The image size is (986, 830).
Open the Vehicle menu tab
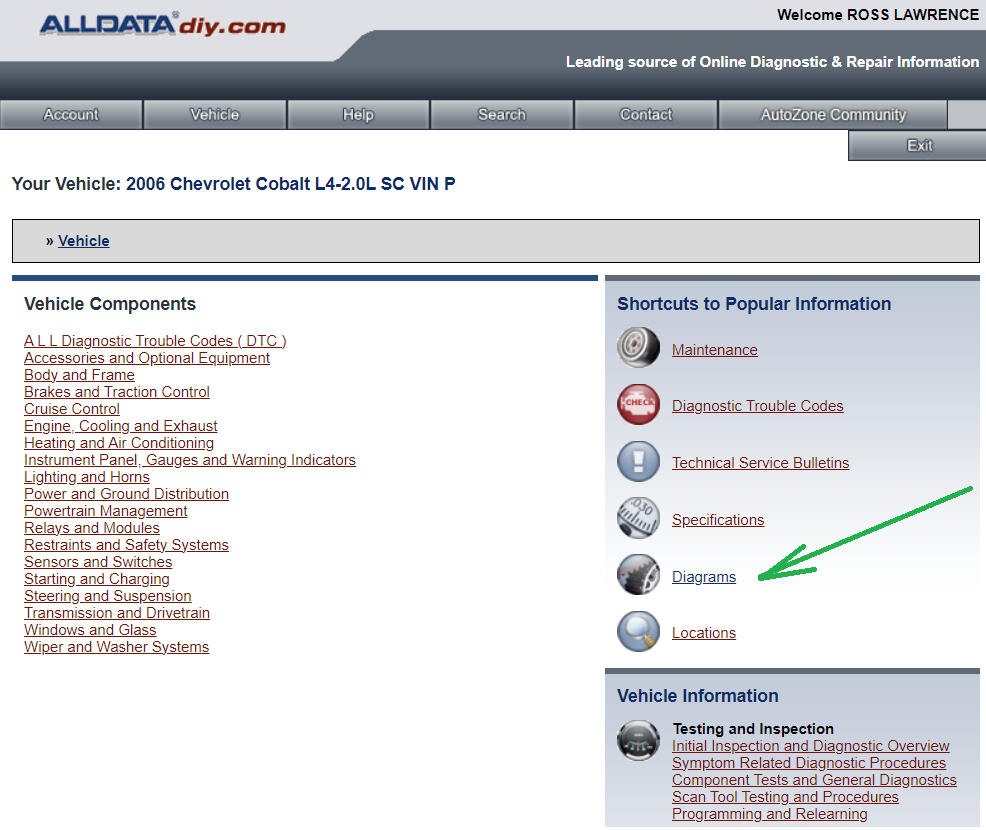215,114
